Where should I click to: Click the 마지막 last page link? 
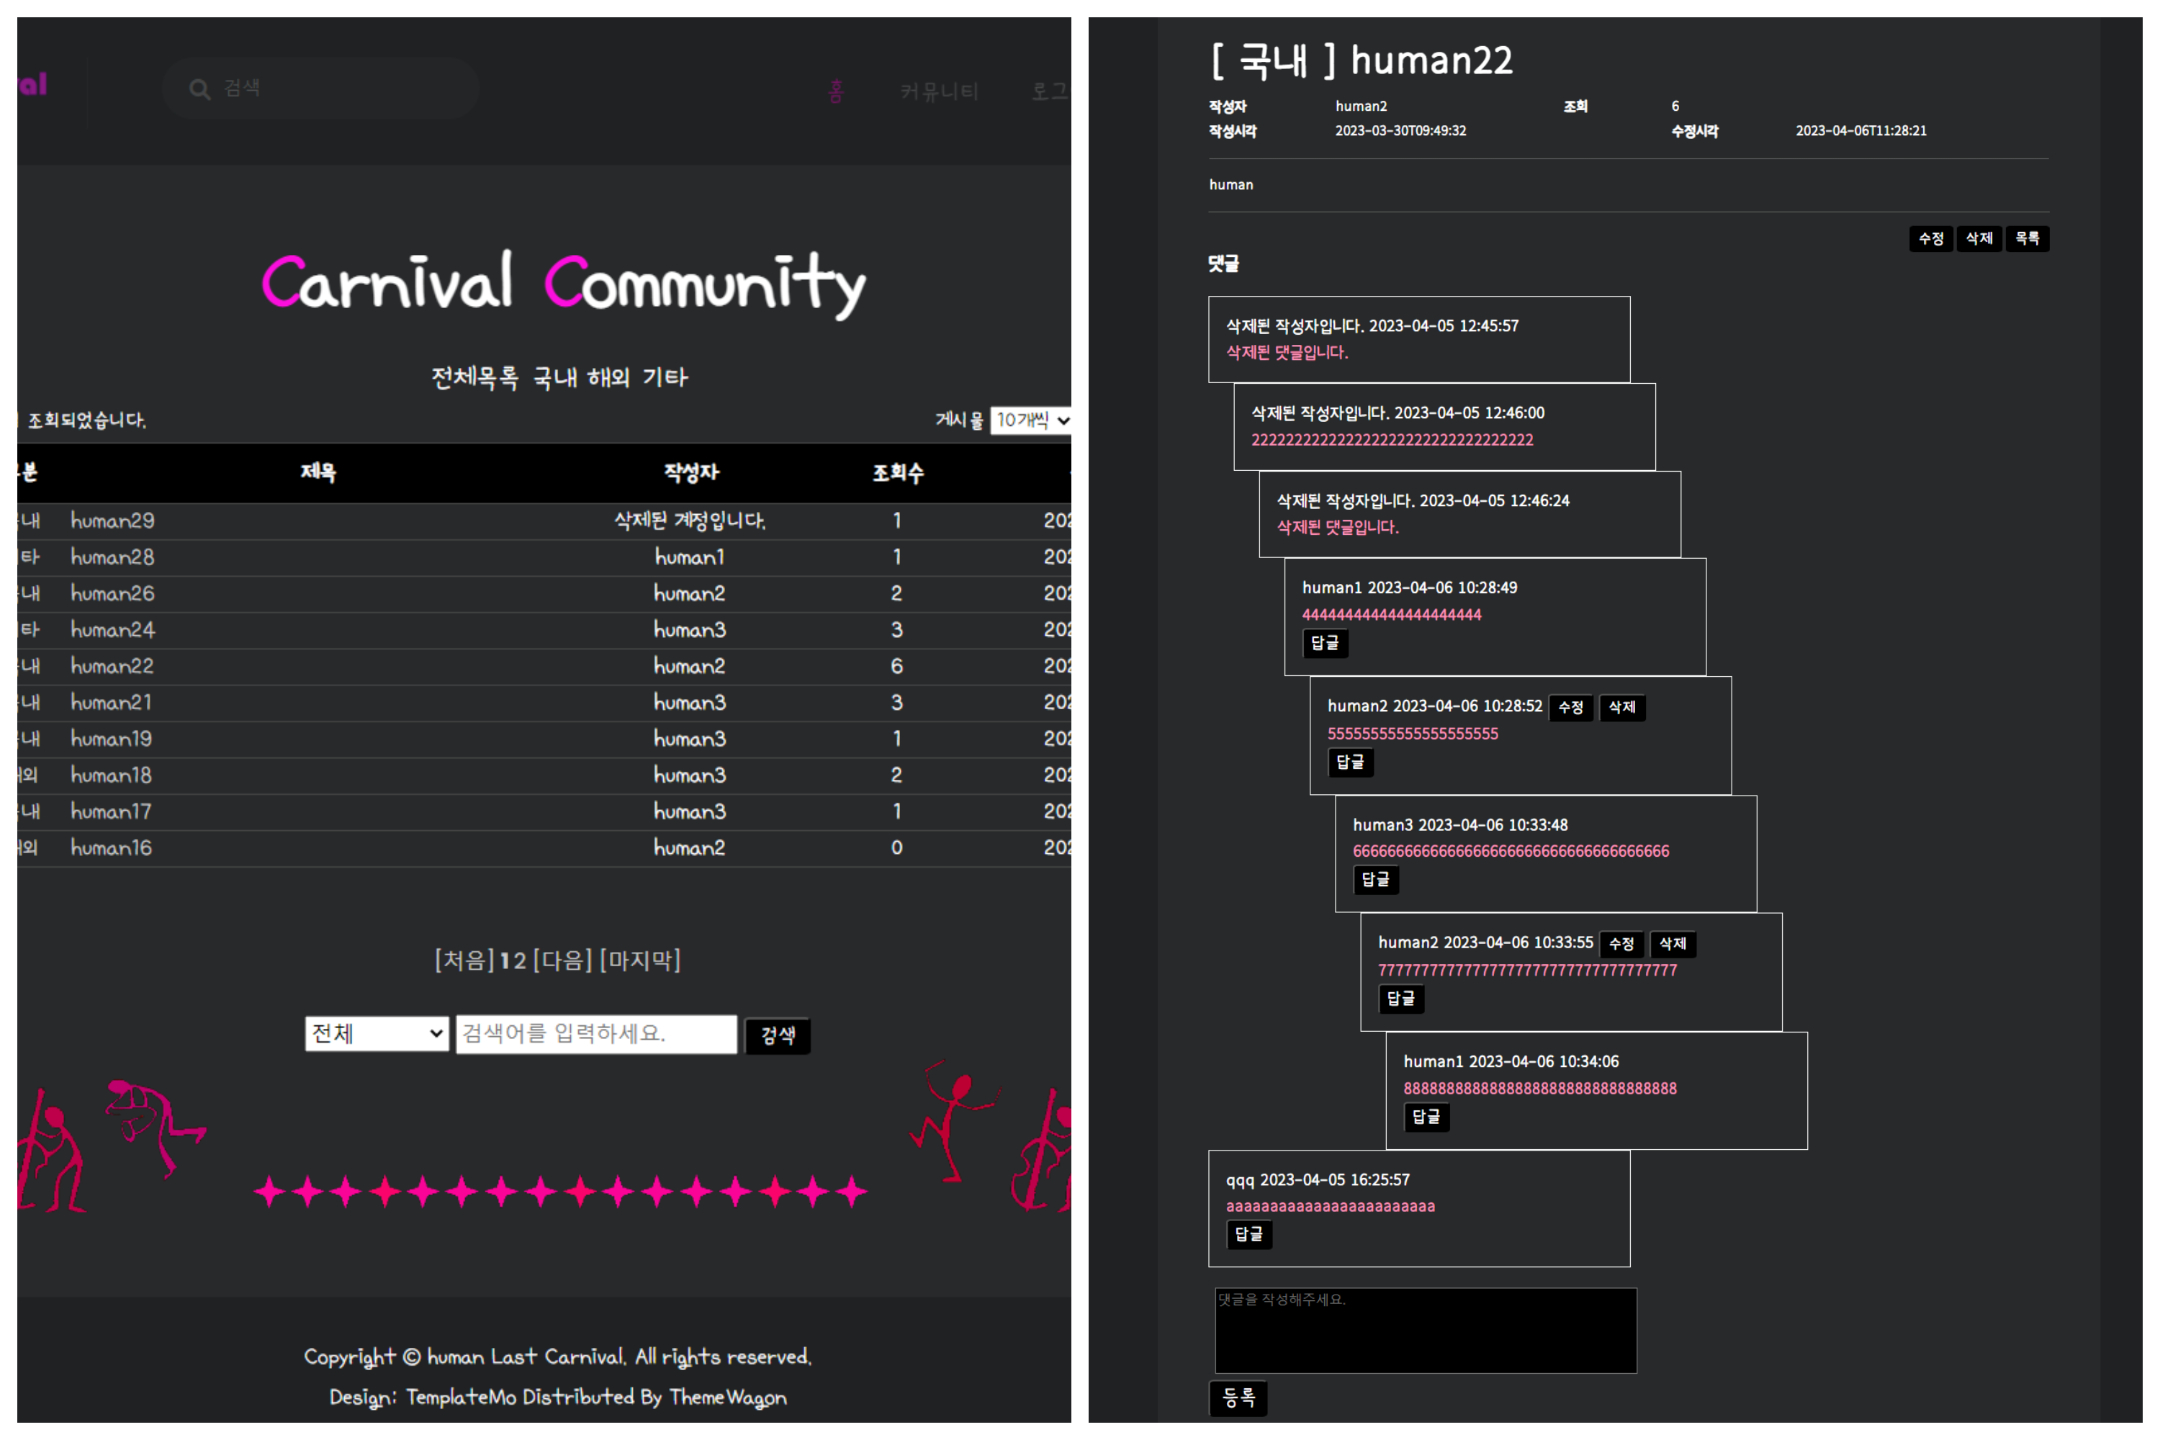click(639, 959)
